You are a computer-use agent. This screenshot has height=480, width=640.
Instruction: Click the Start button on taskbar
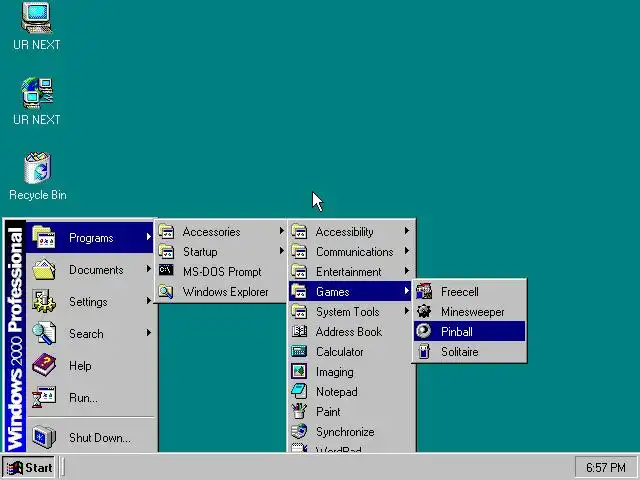29,467
